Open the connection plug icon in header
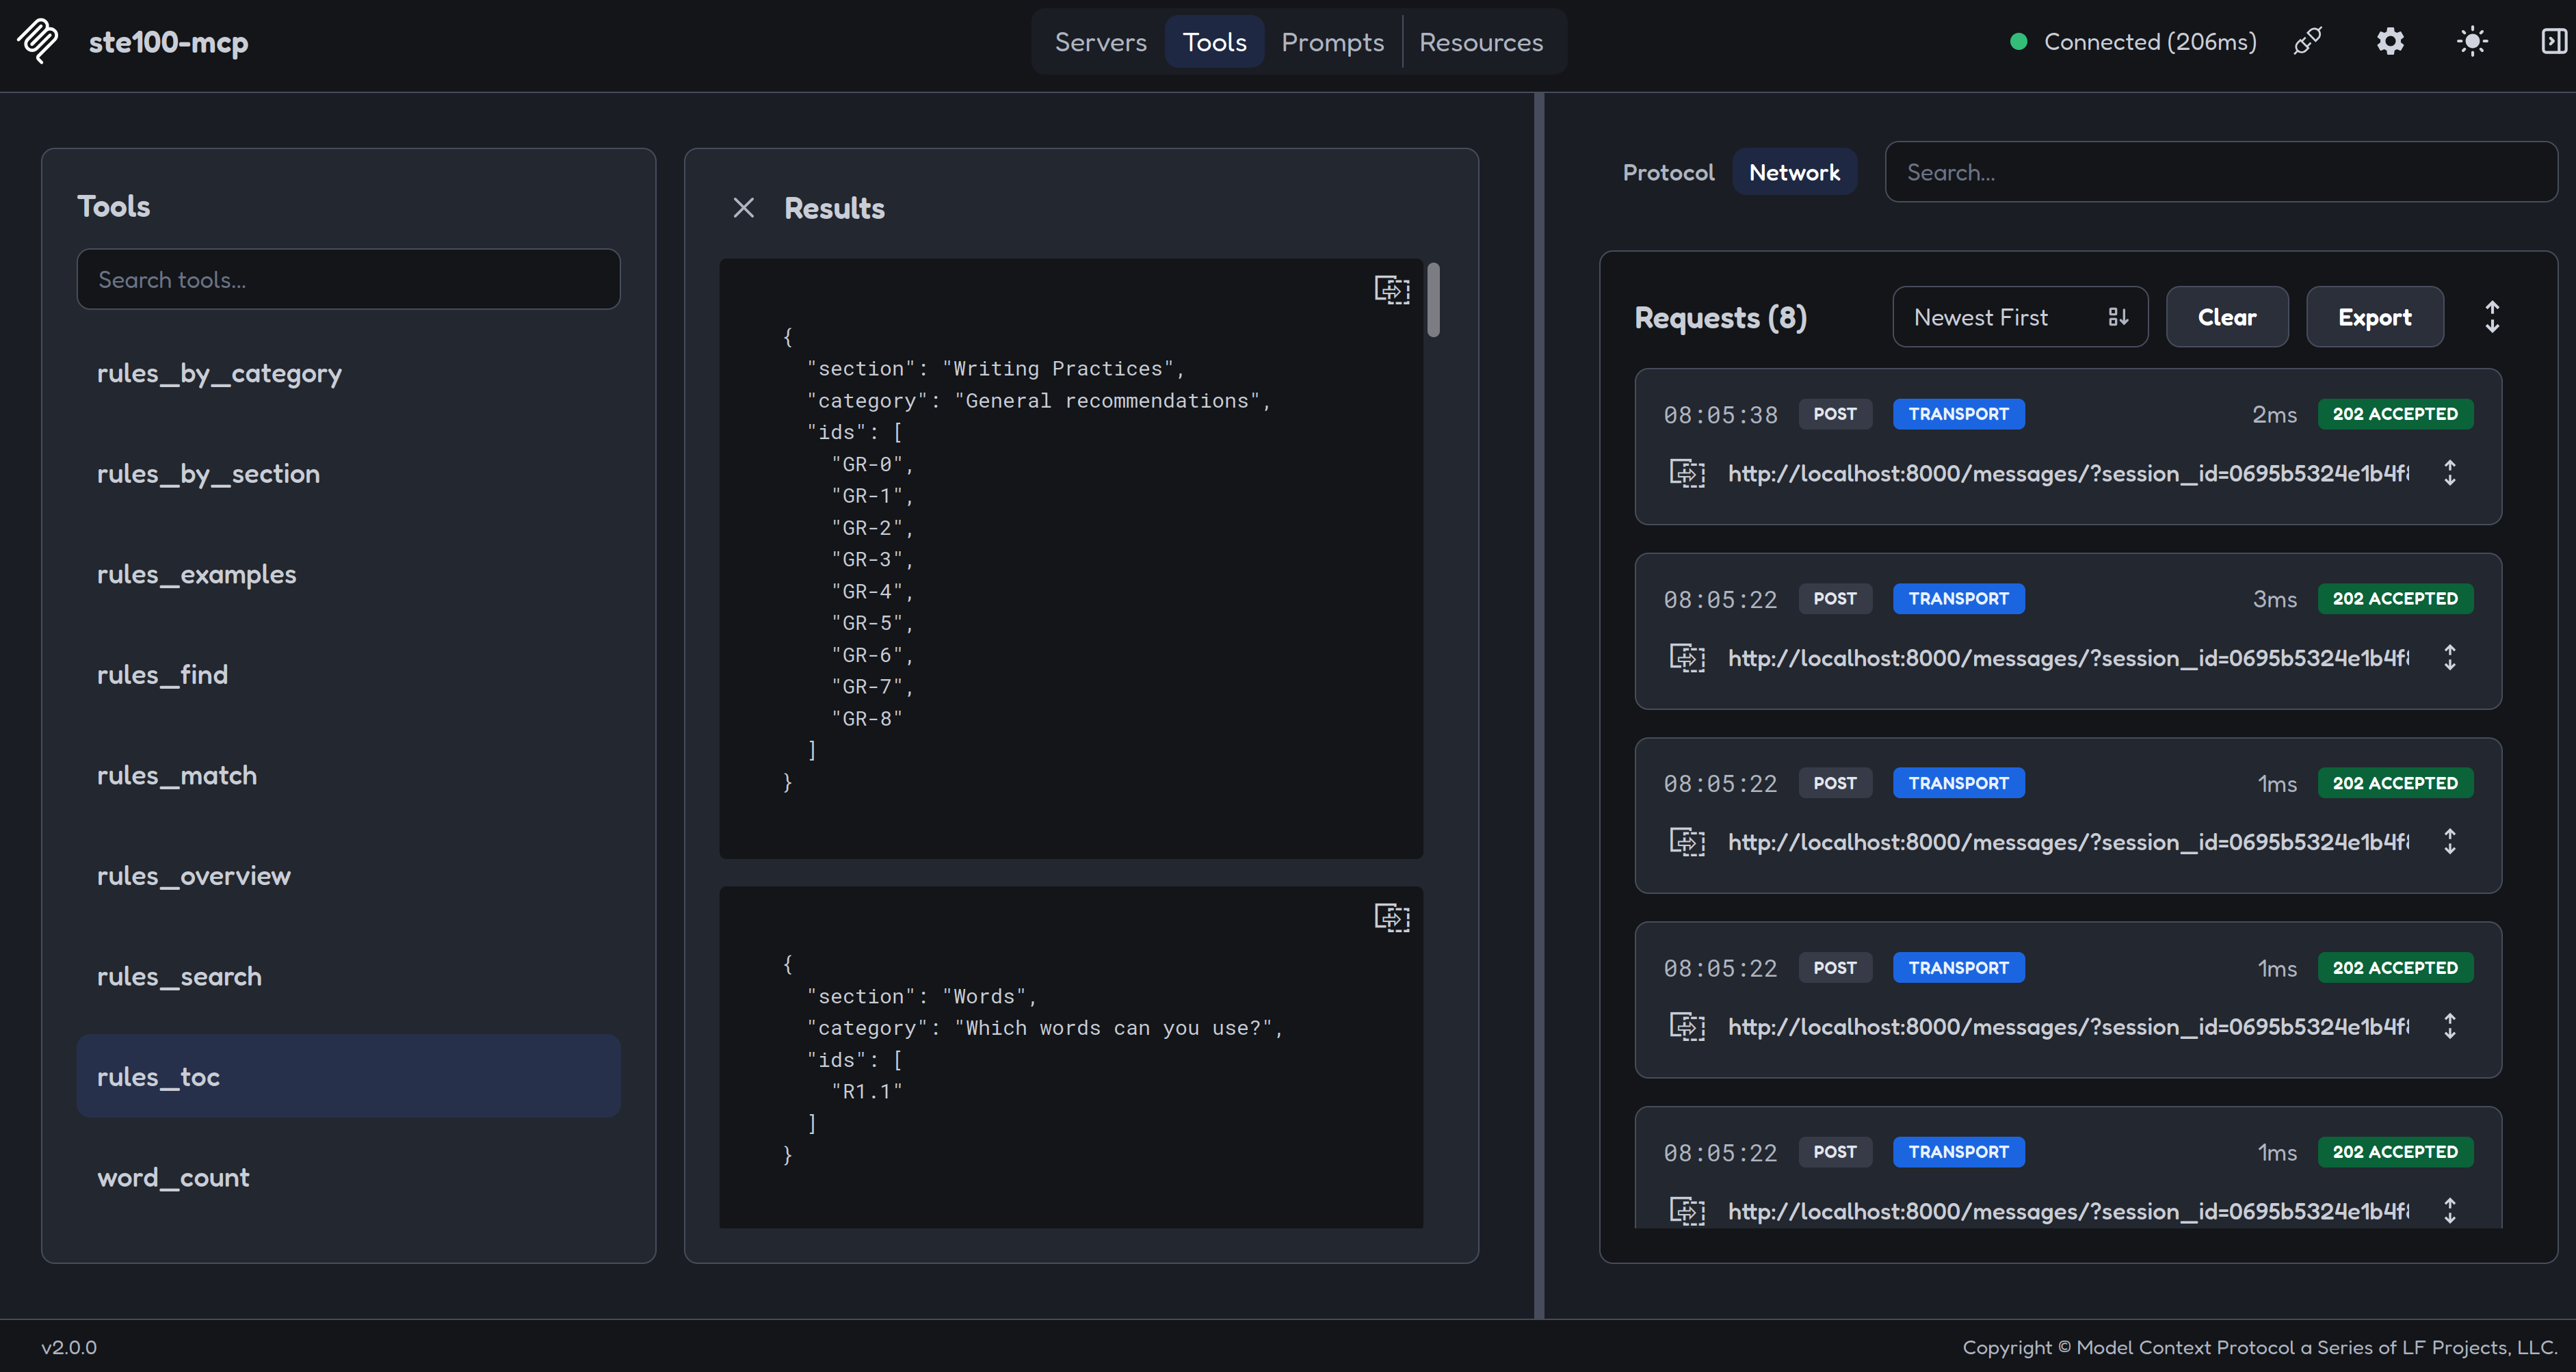 tap(2307, 41)
